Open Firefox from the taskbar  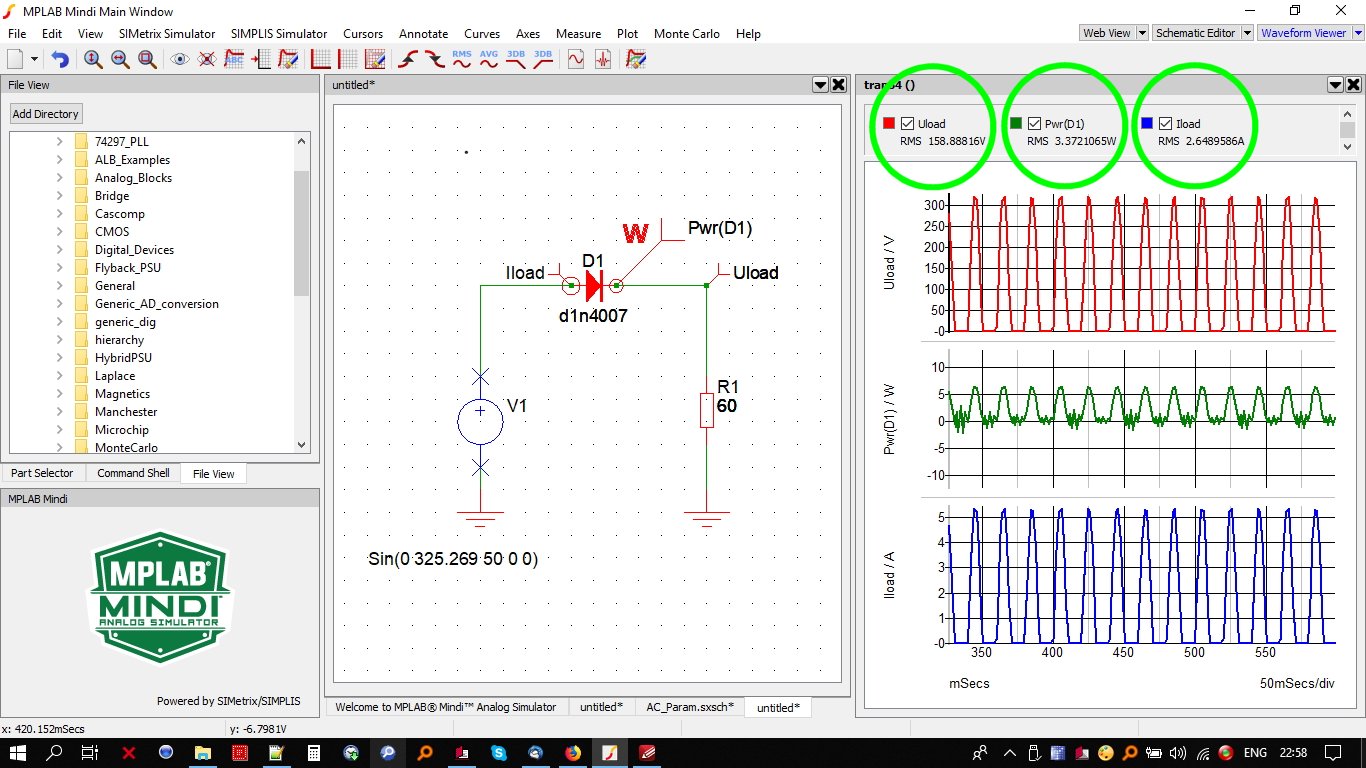[572, 752]
